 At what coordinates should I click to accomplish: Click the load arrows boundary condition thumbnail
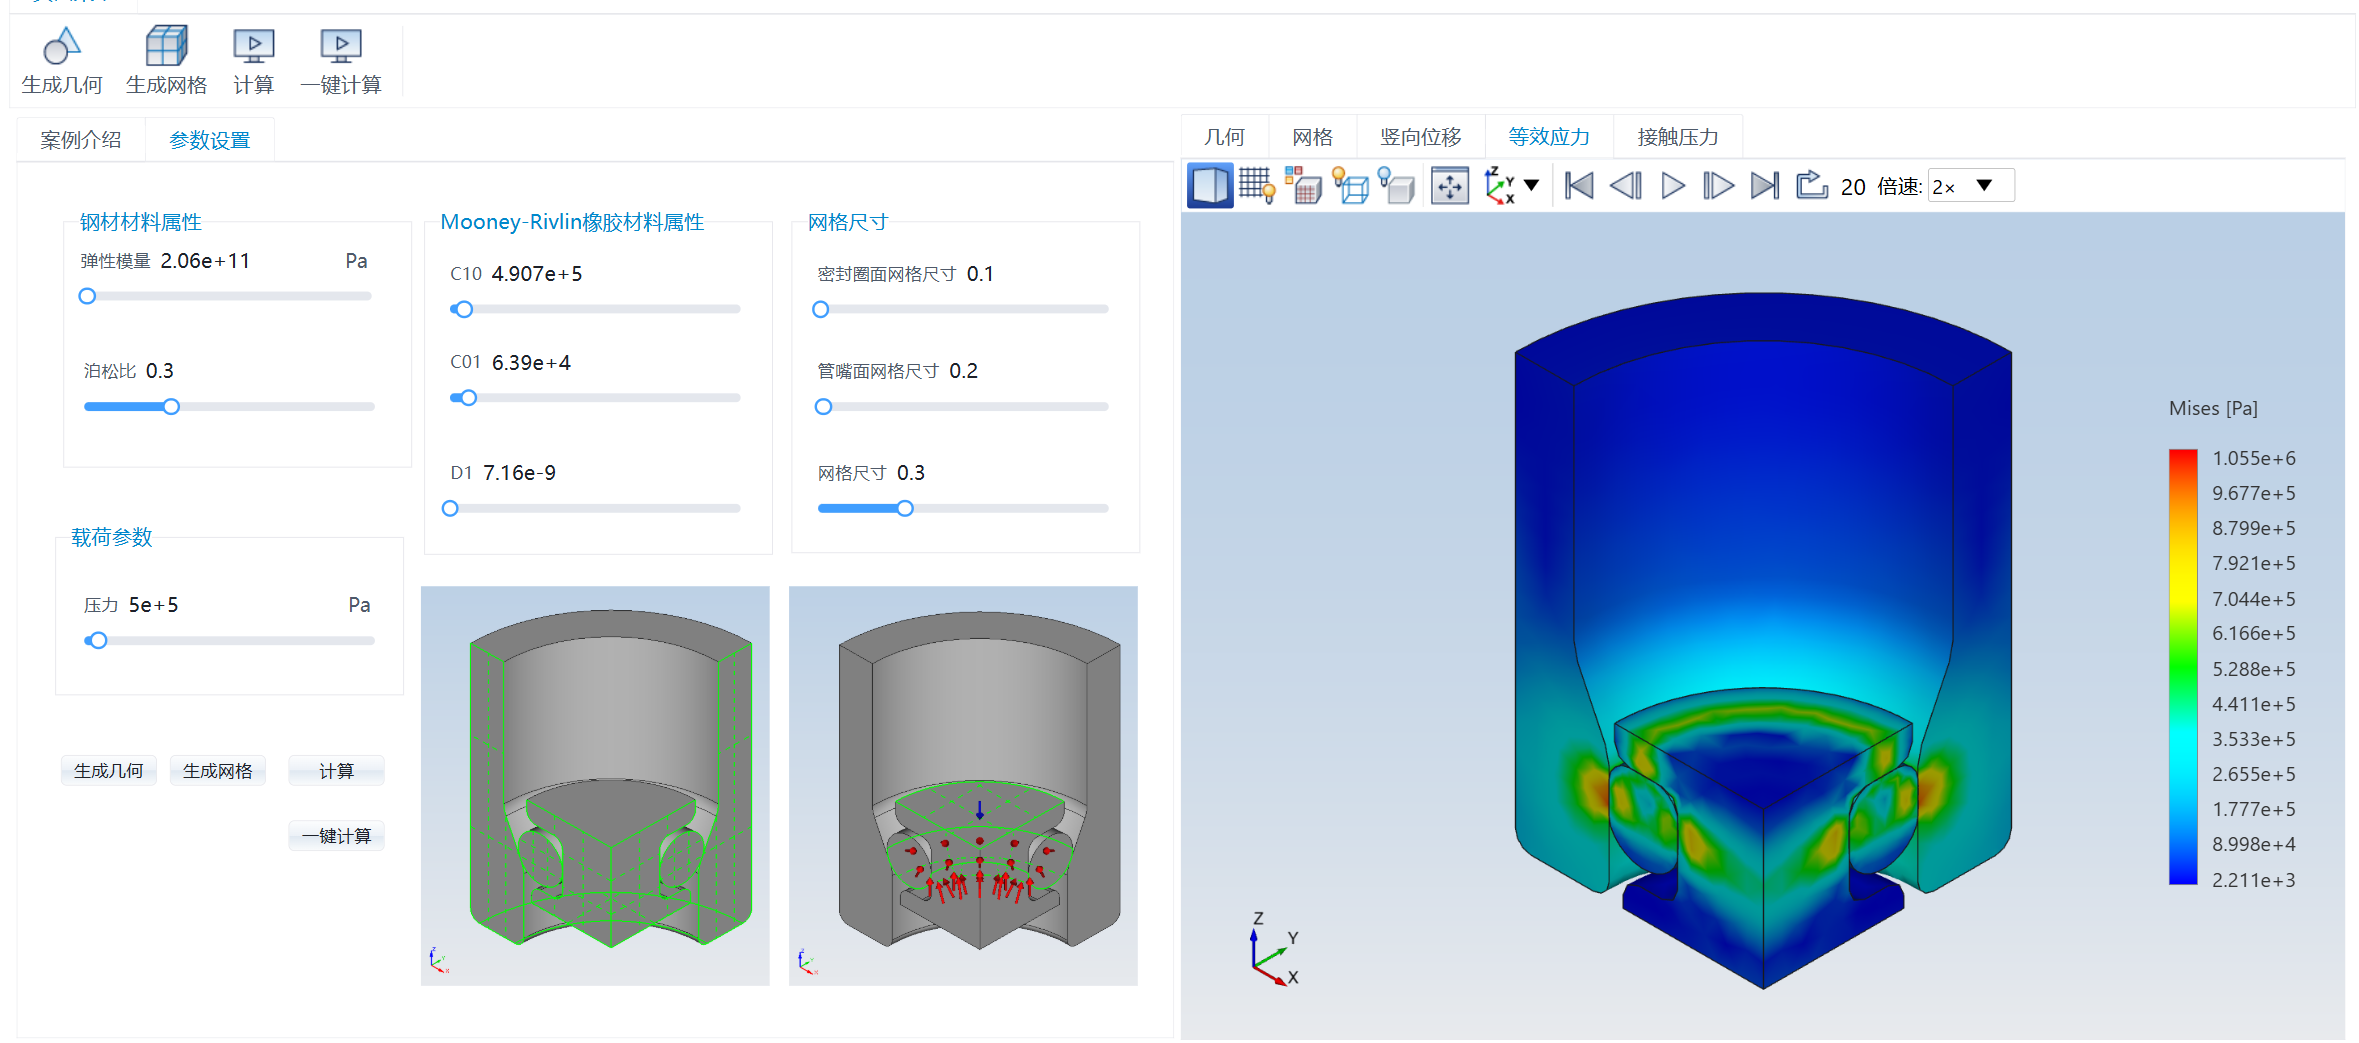tap(963, 786)
